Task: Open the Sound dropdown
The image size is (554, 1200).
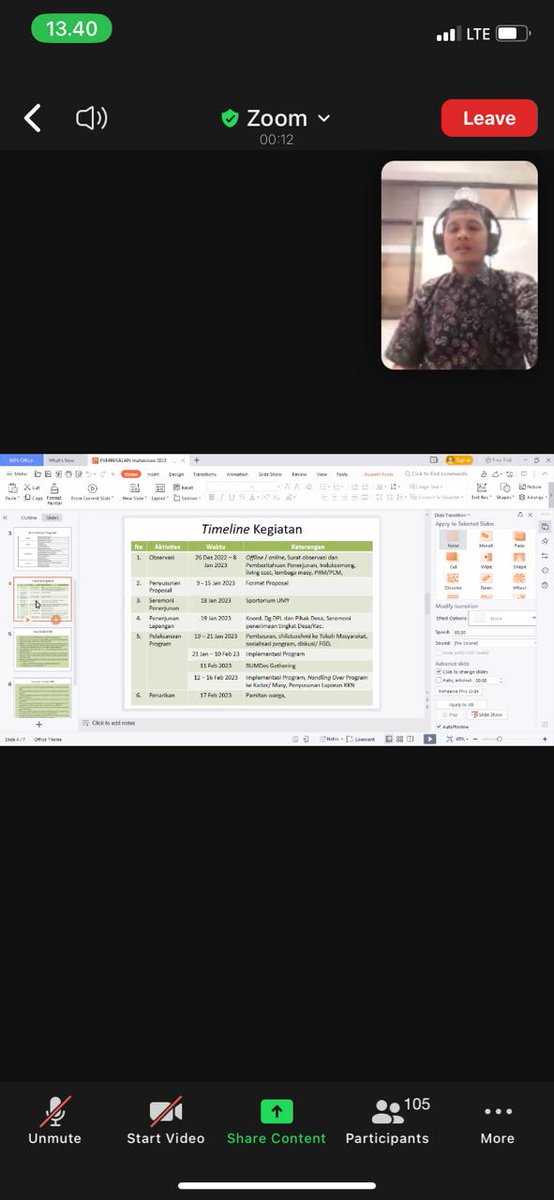Action: click(494, 643)
